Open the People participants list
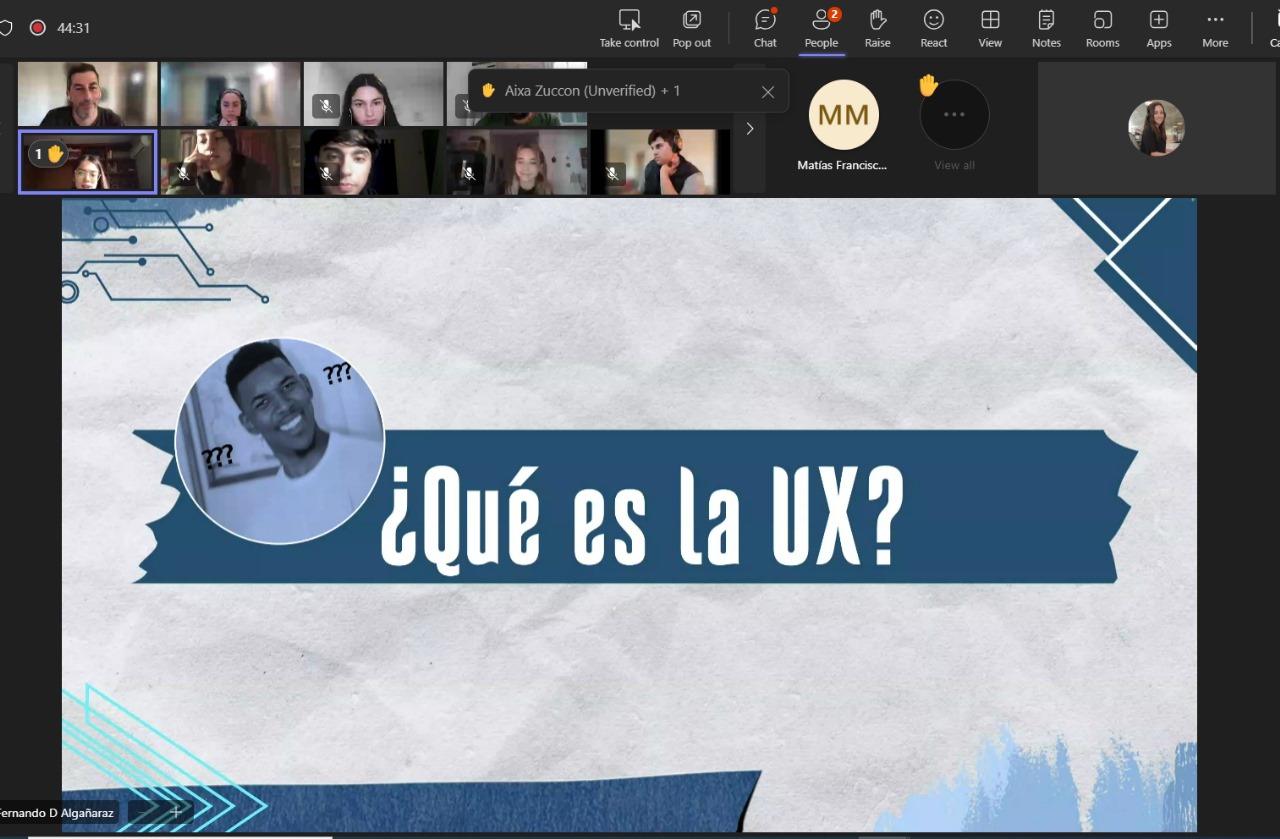 [x=821, y=28]
